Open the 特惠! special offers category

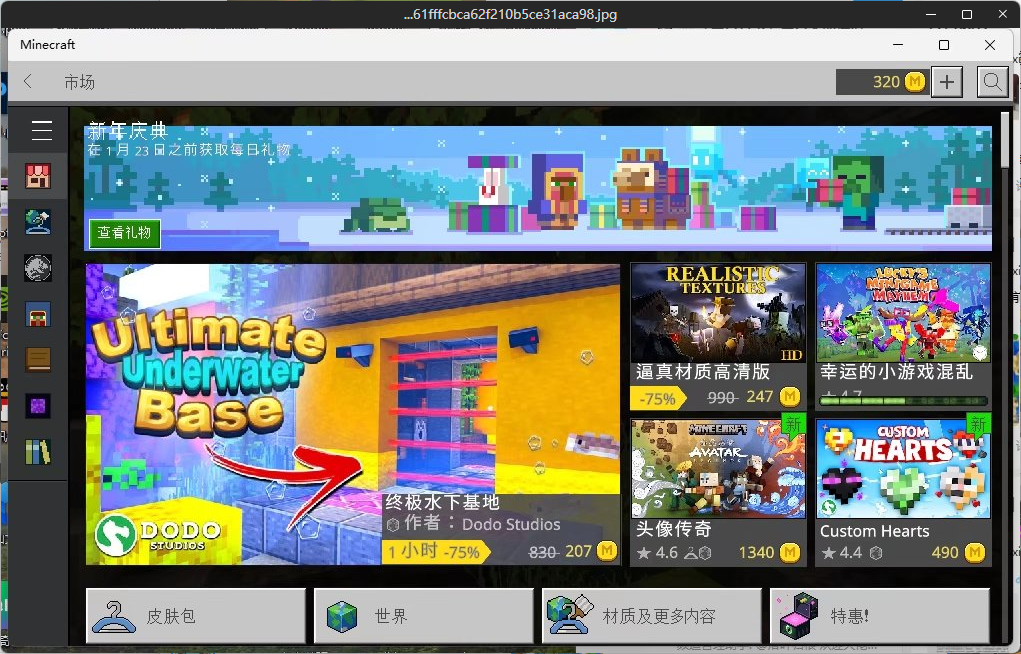pyautogui.click(x=880, y=616)
